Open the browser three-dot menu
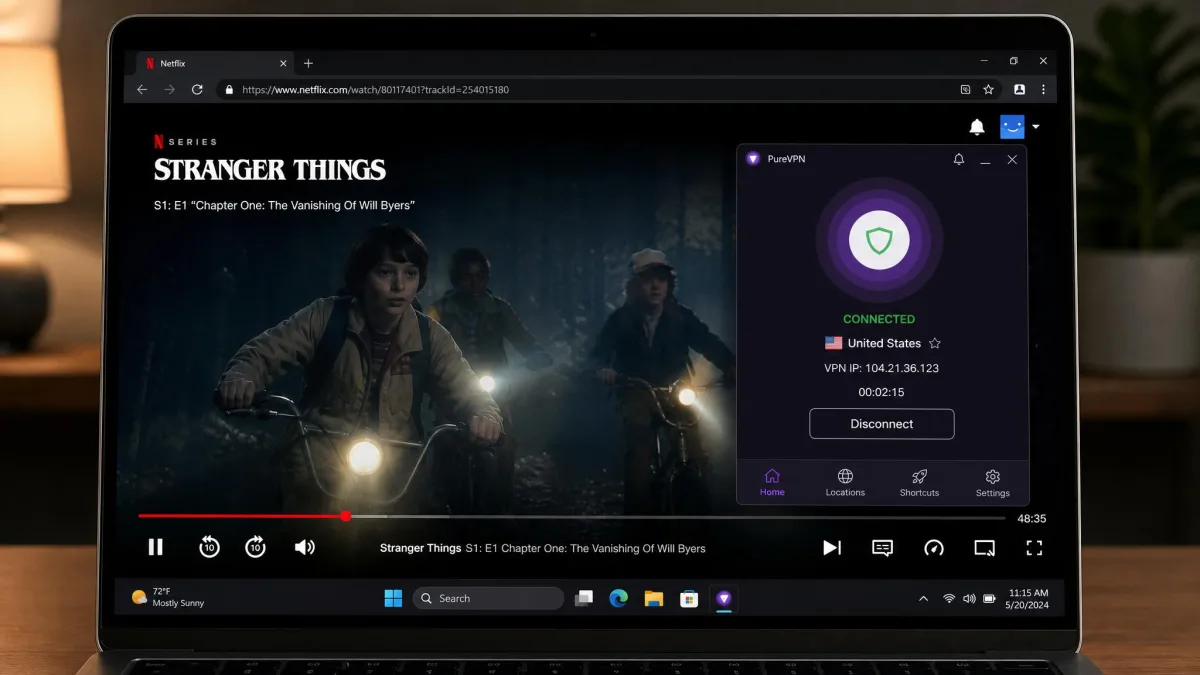Viewport: 1200px width, 675px height. click(x=1043, y=89)
